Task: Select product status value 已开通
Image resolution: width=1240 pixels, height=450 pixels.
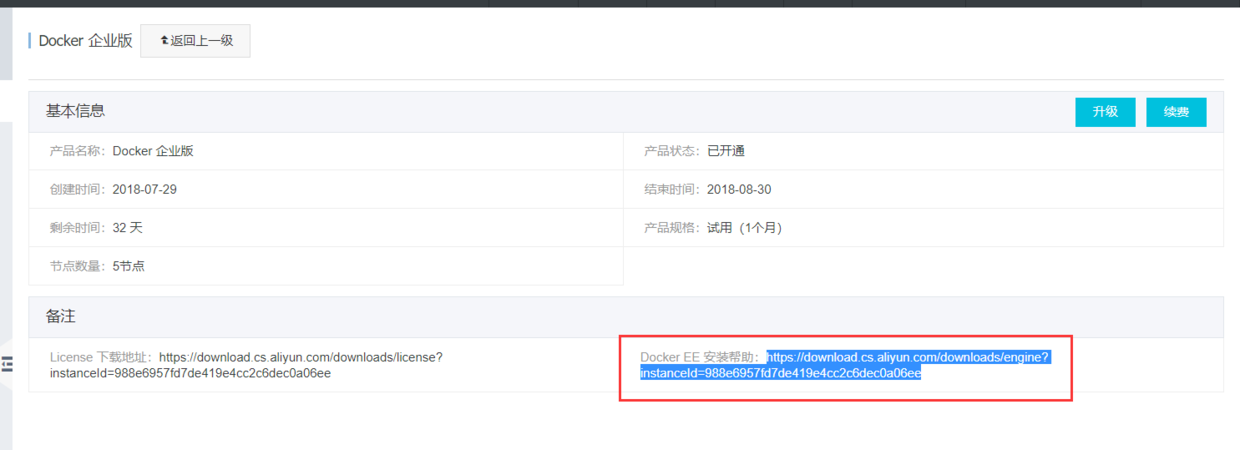Action: tap(726, 151)
